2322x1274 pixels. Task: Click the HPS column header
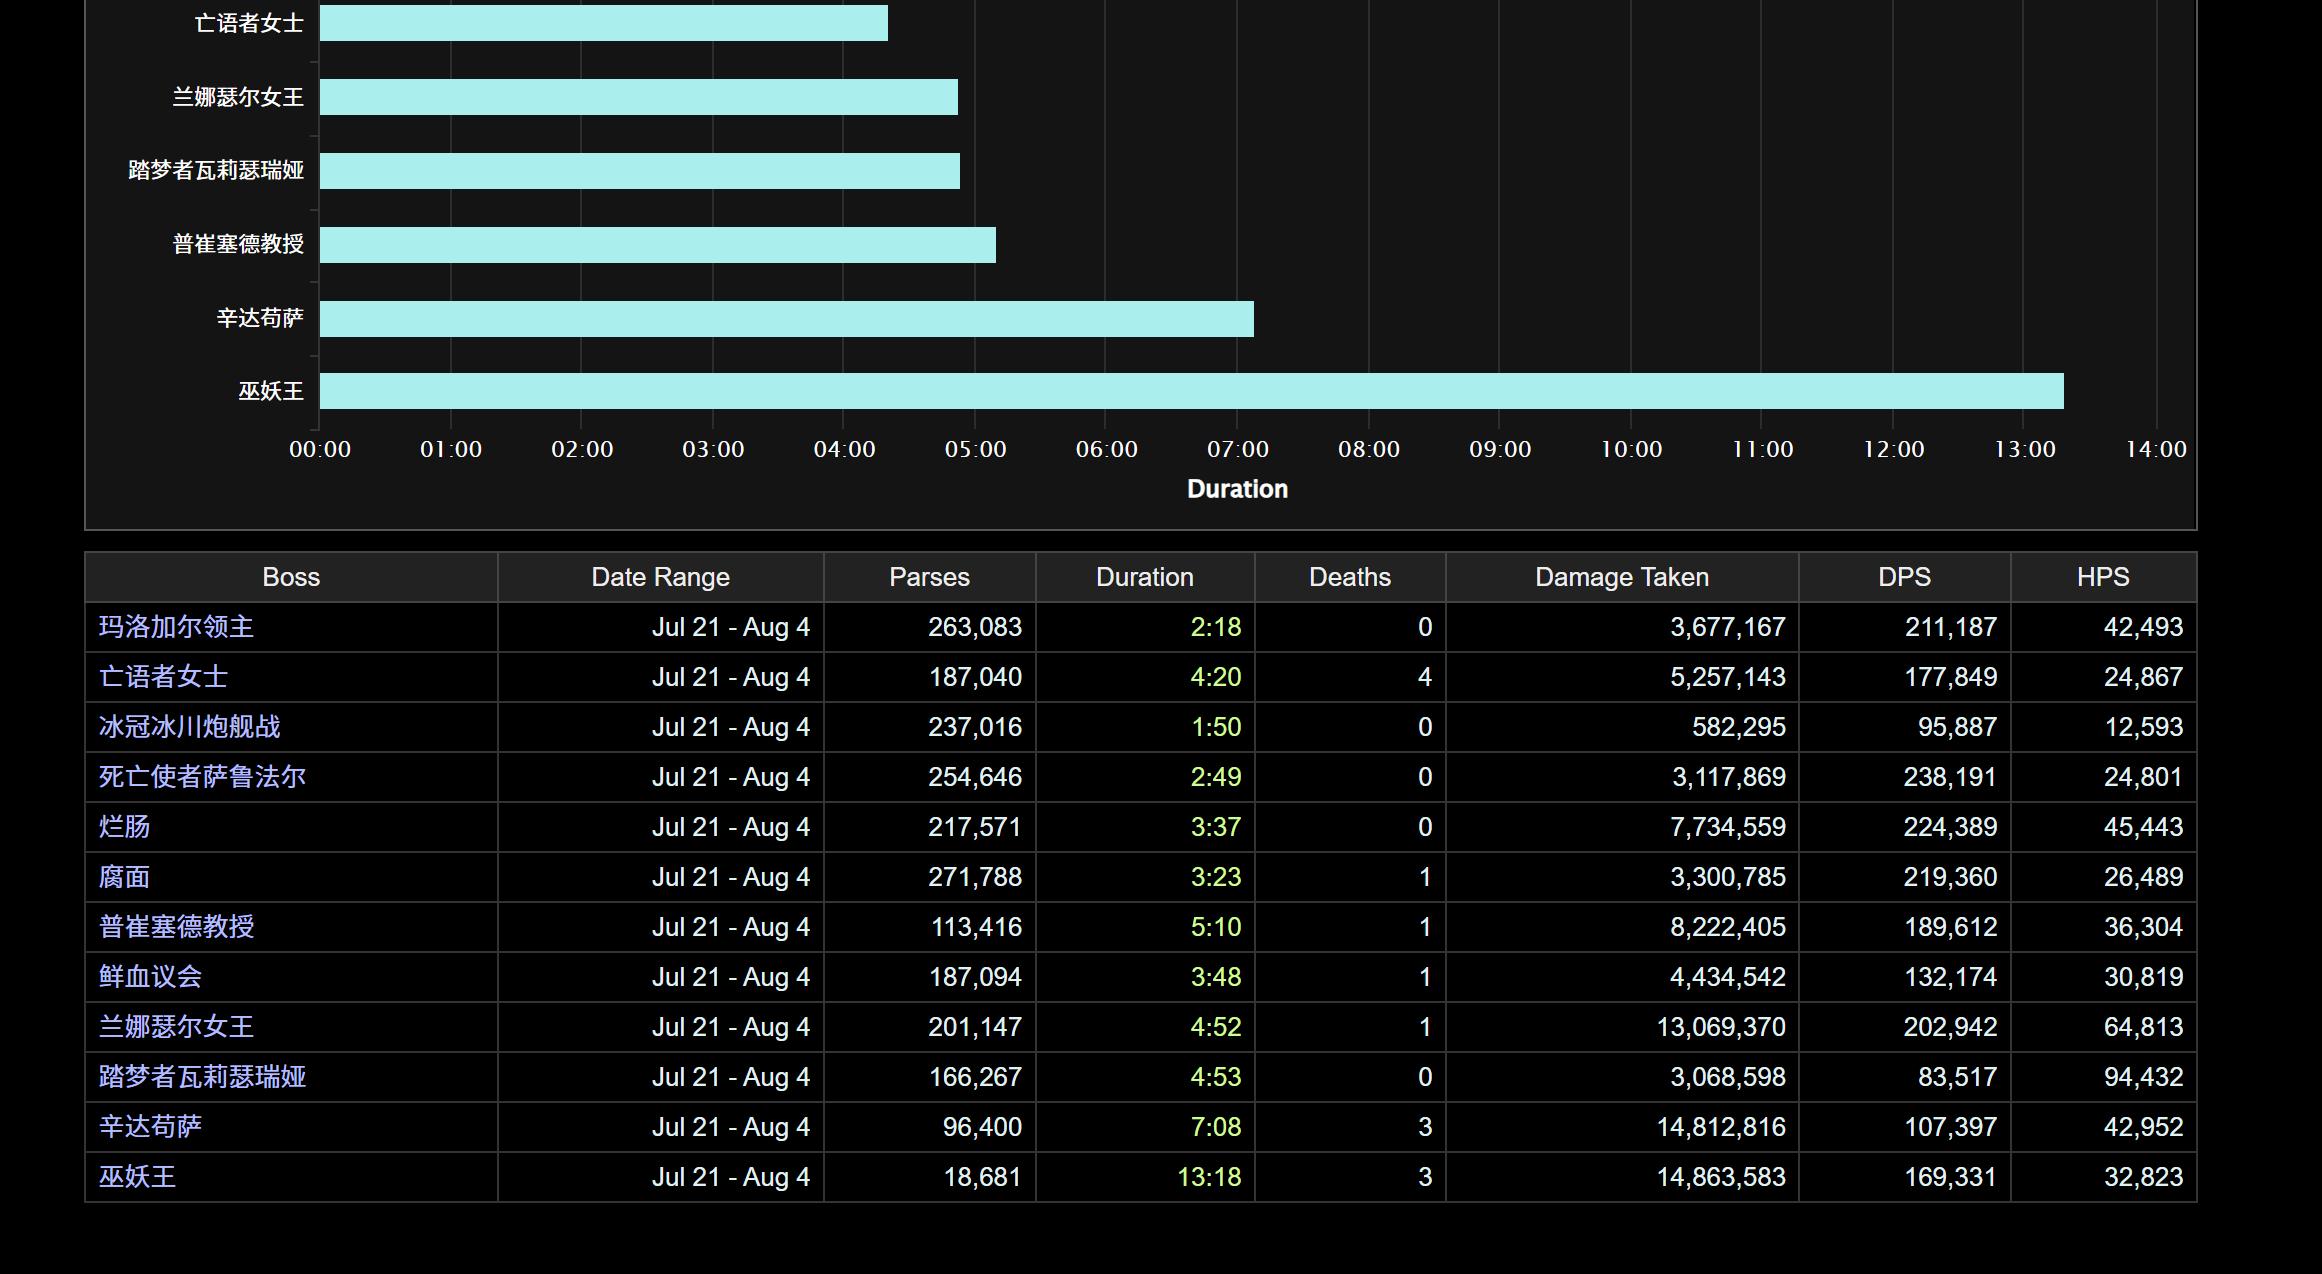(x=2102, y=577)
